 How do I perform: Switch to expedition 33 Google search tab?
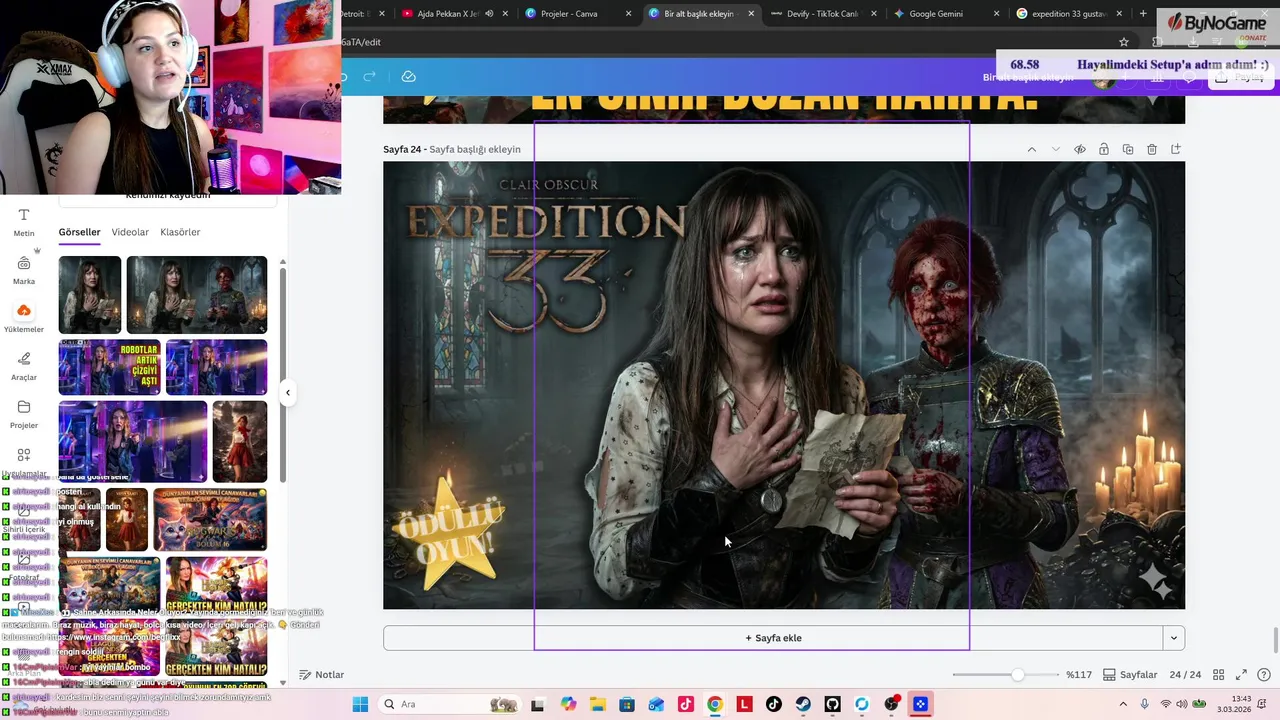(x=1070, y=14)
